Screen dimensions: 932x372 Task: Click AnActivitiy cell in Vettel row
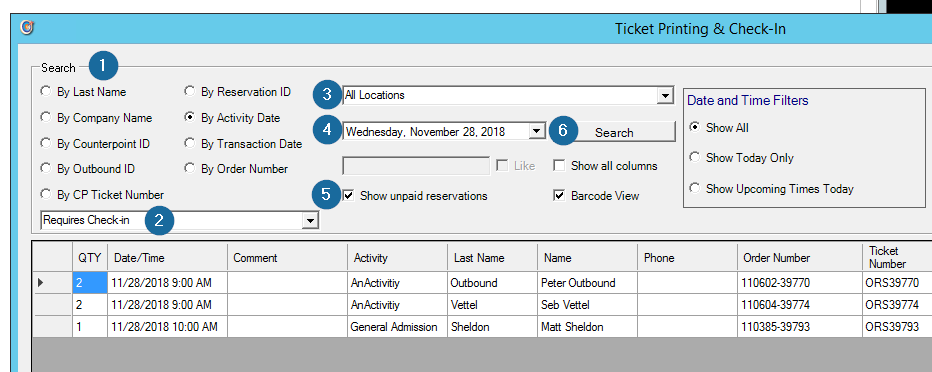pos(398,305)
